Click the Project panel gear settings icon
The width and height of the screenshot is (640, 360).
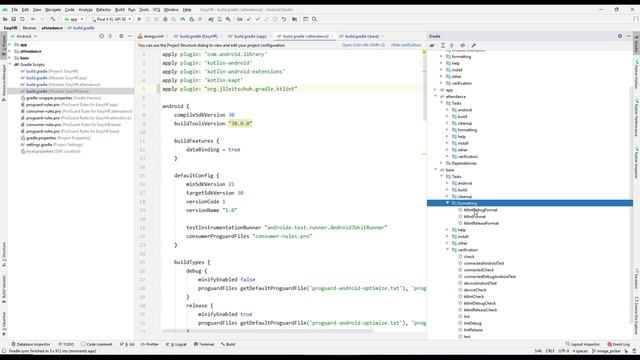click(121, 36)
